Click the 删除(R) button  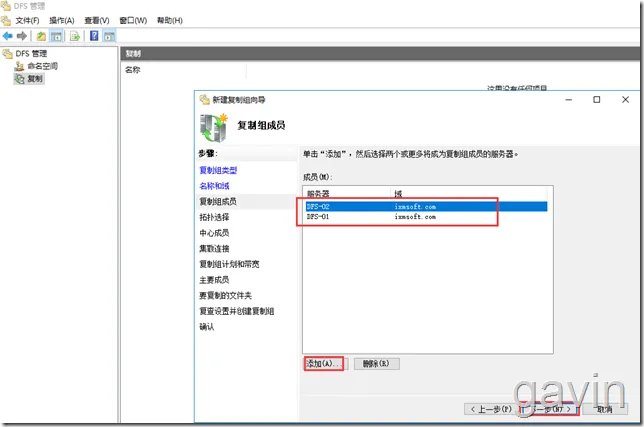(x=376, y=363)
